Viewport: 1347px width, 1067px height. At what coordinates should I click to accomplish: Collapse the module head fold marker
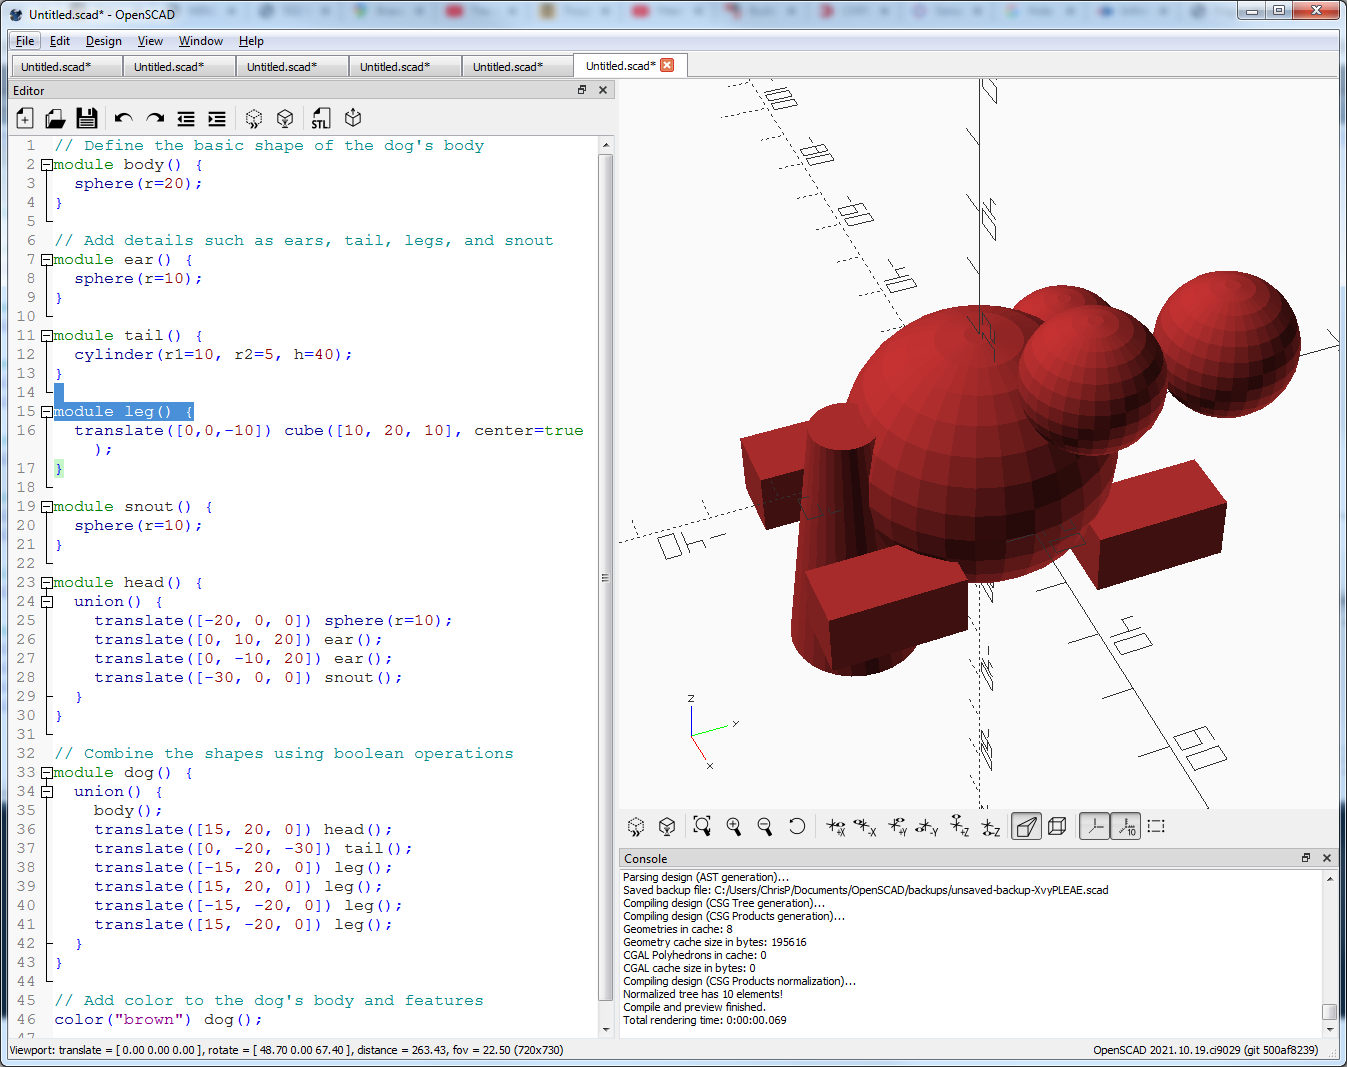(47, 583)
